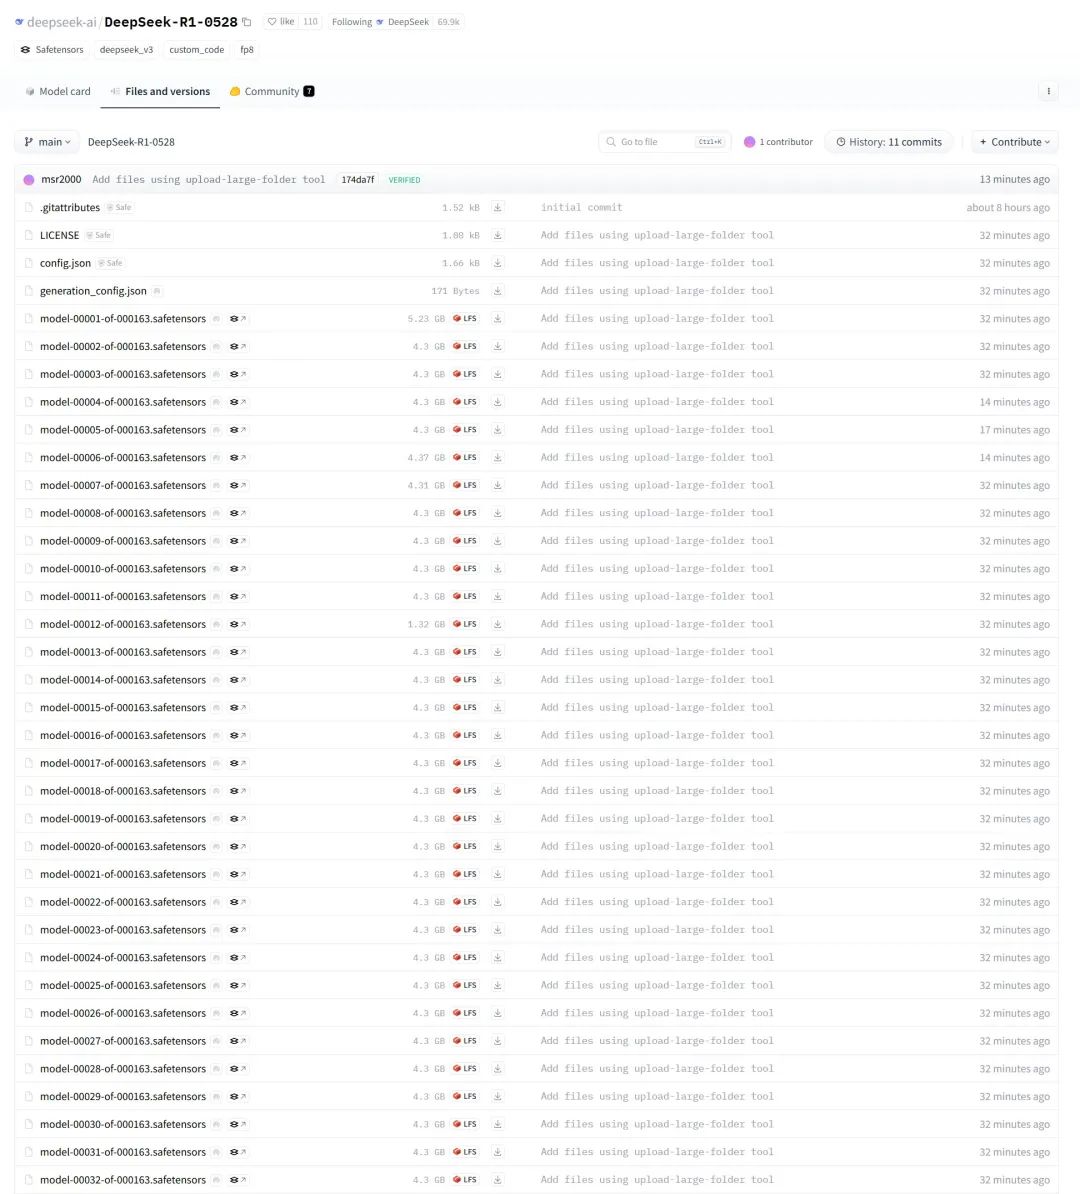This screenshot has width=1080, height=1194.
Task: Click the deepseek_v3 tag
Action: pyautogui.click(x=126, y=49)
